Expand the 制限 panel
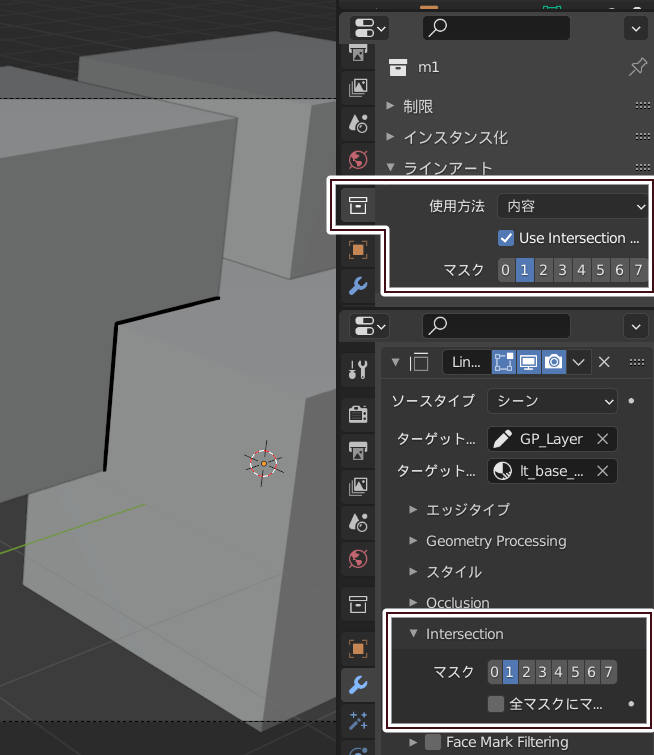This screenshot has height=755, width=654. coord(390,105)
